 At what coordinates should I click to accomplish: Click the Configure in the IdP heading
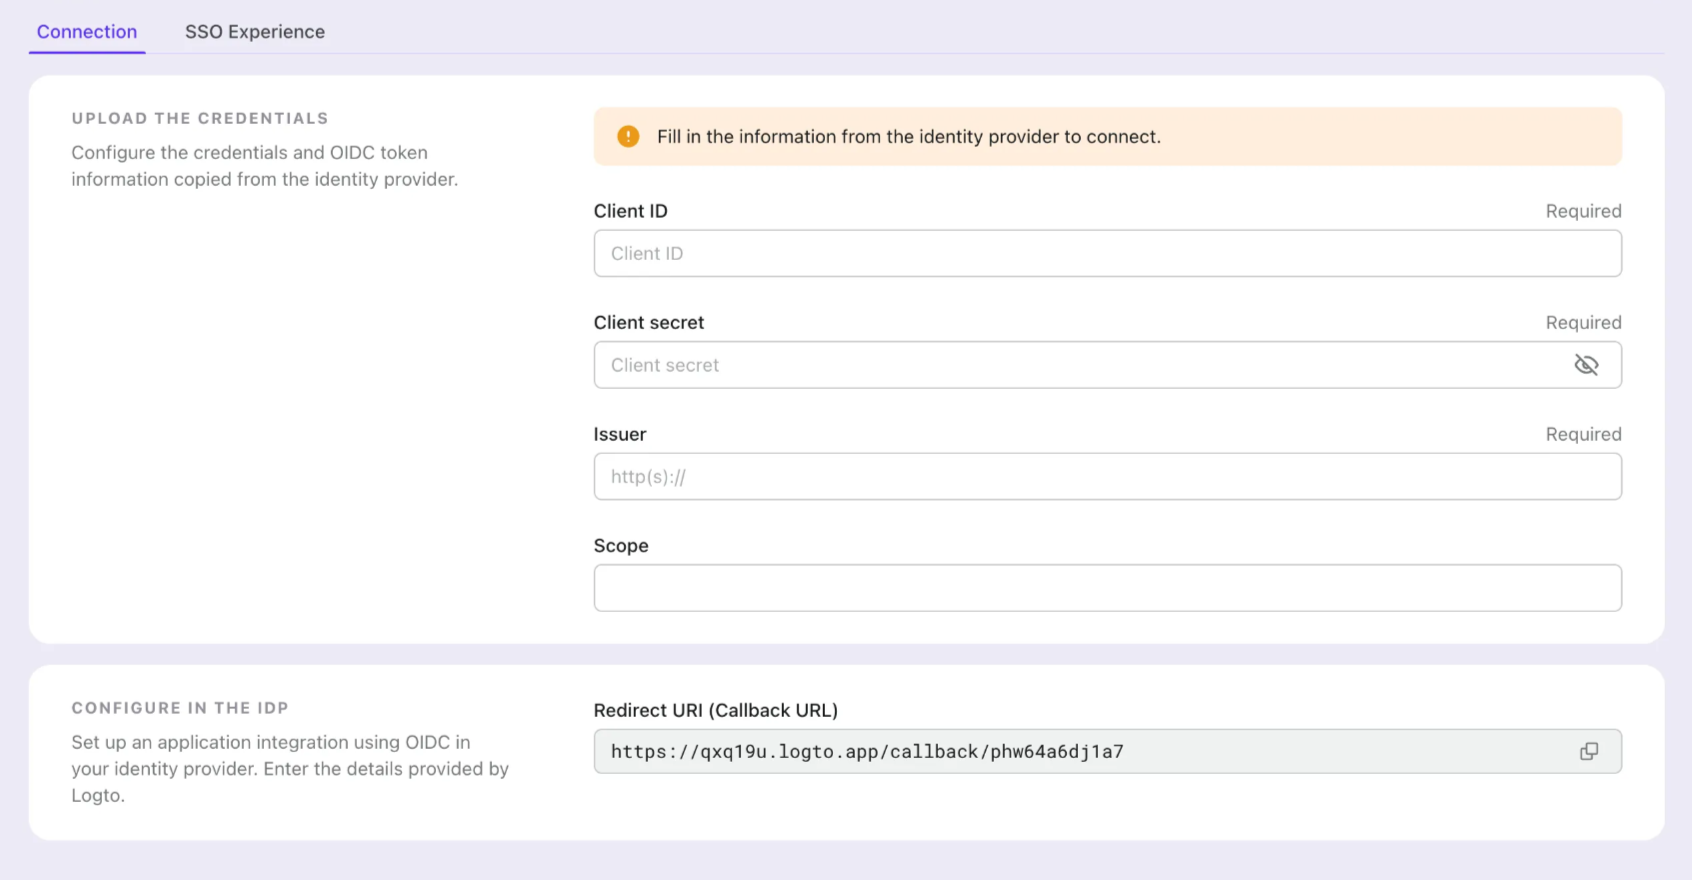(180, 708)
